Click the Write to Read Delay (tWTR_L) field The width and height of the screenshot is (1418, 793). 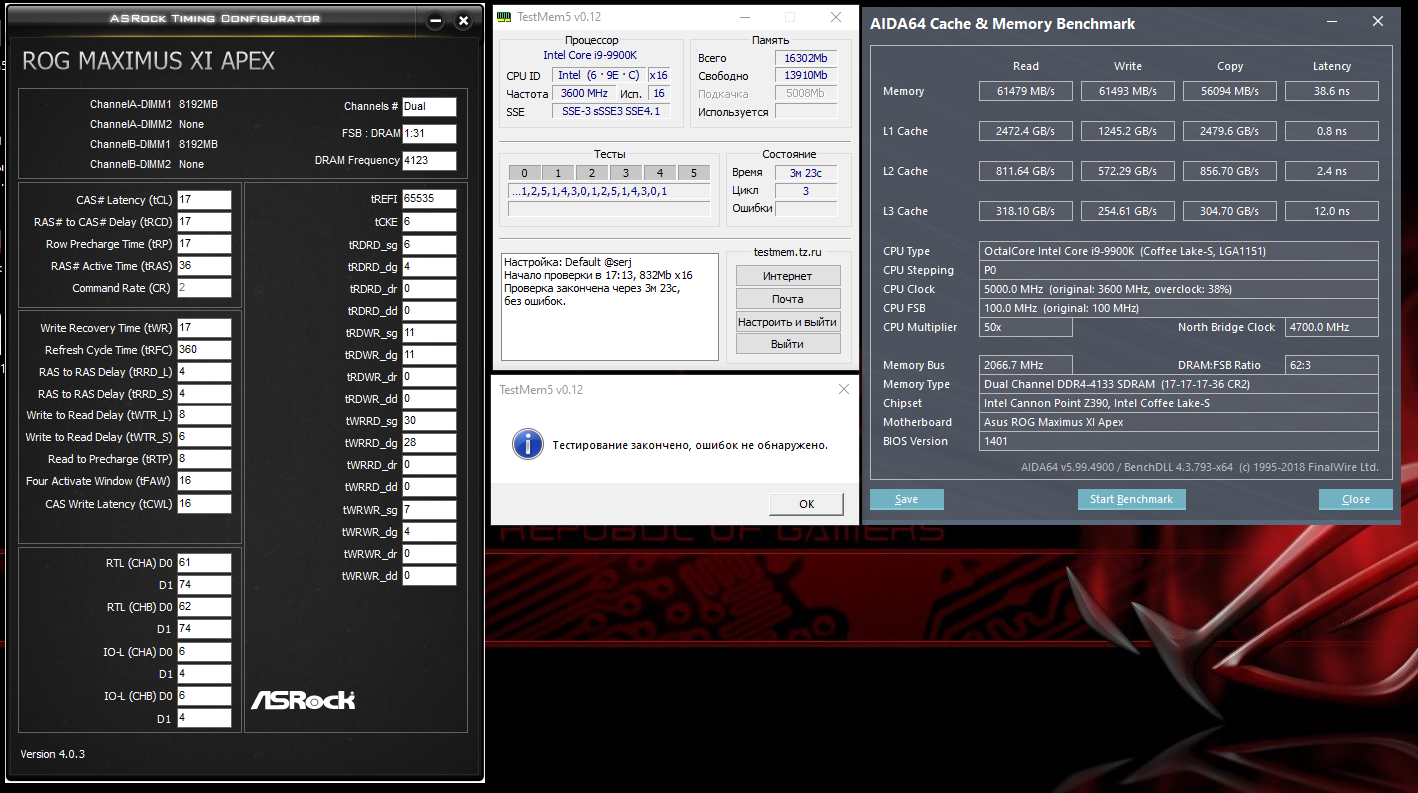coord(204,415)
